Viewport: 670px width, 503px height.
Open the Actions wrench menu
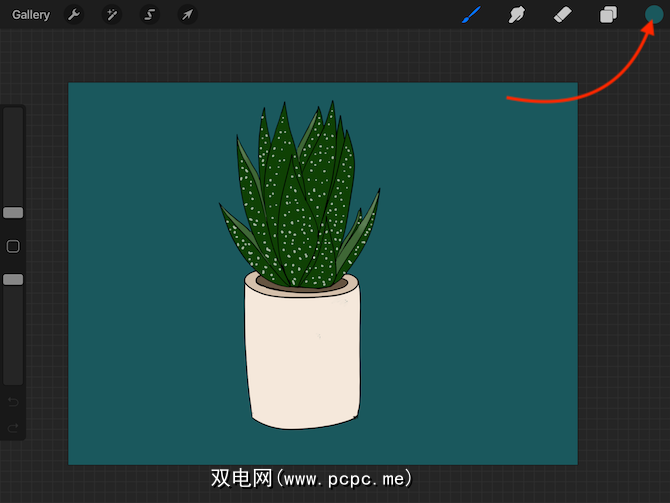click(x=74, y=15)
